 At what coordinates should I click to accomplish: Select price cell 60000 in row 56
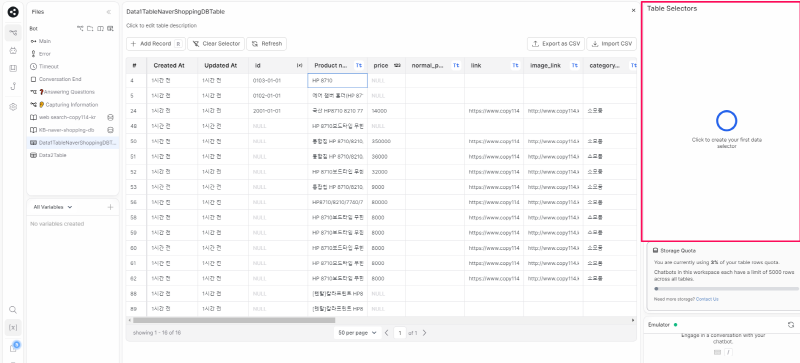386,202
